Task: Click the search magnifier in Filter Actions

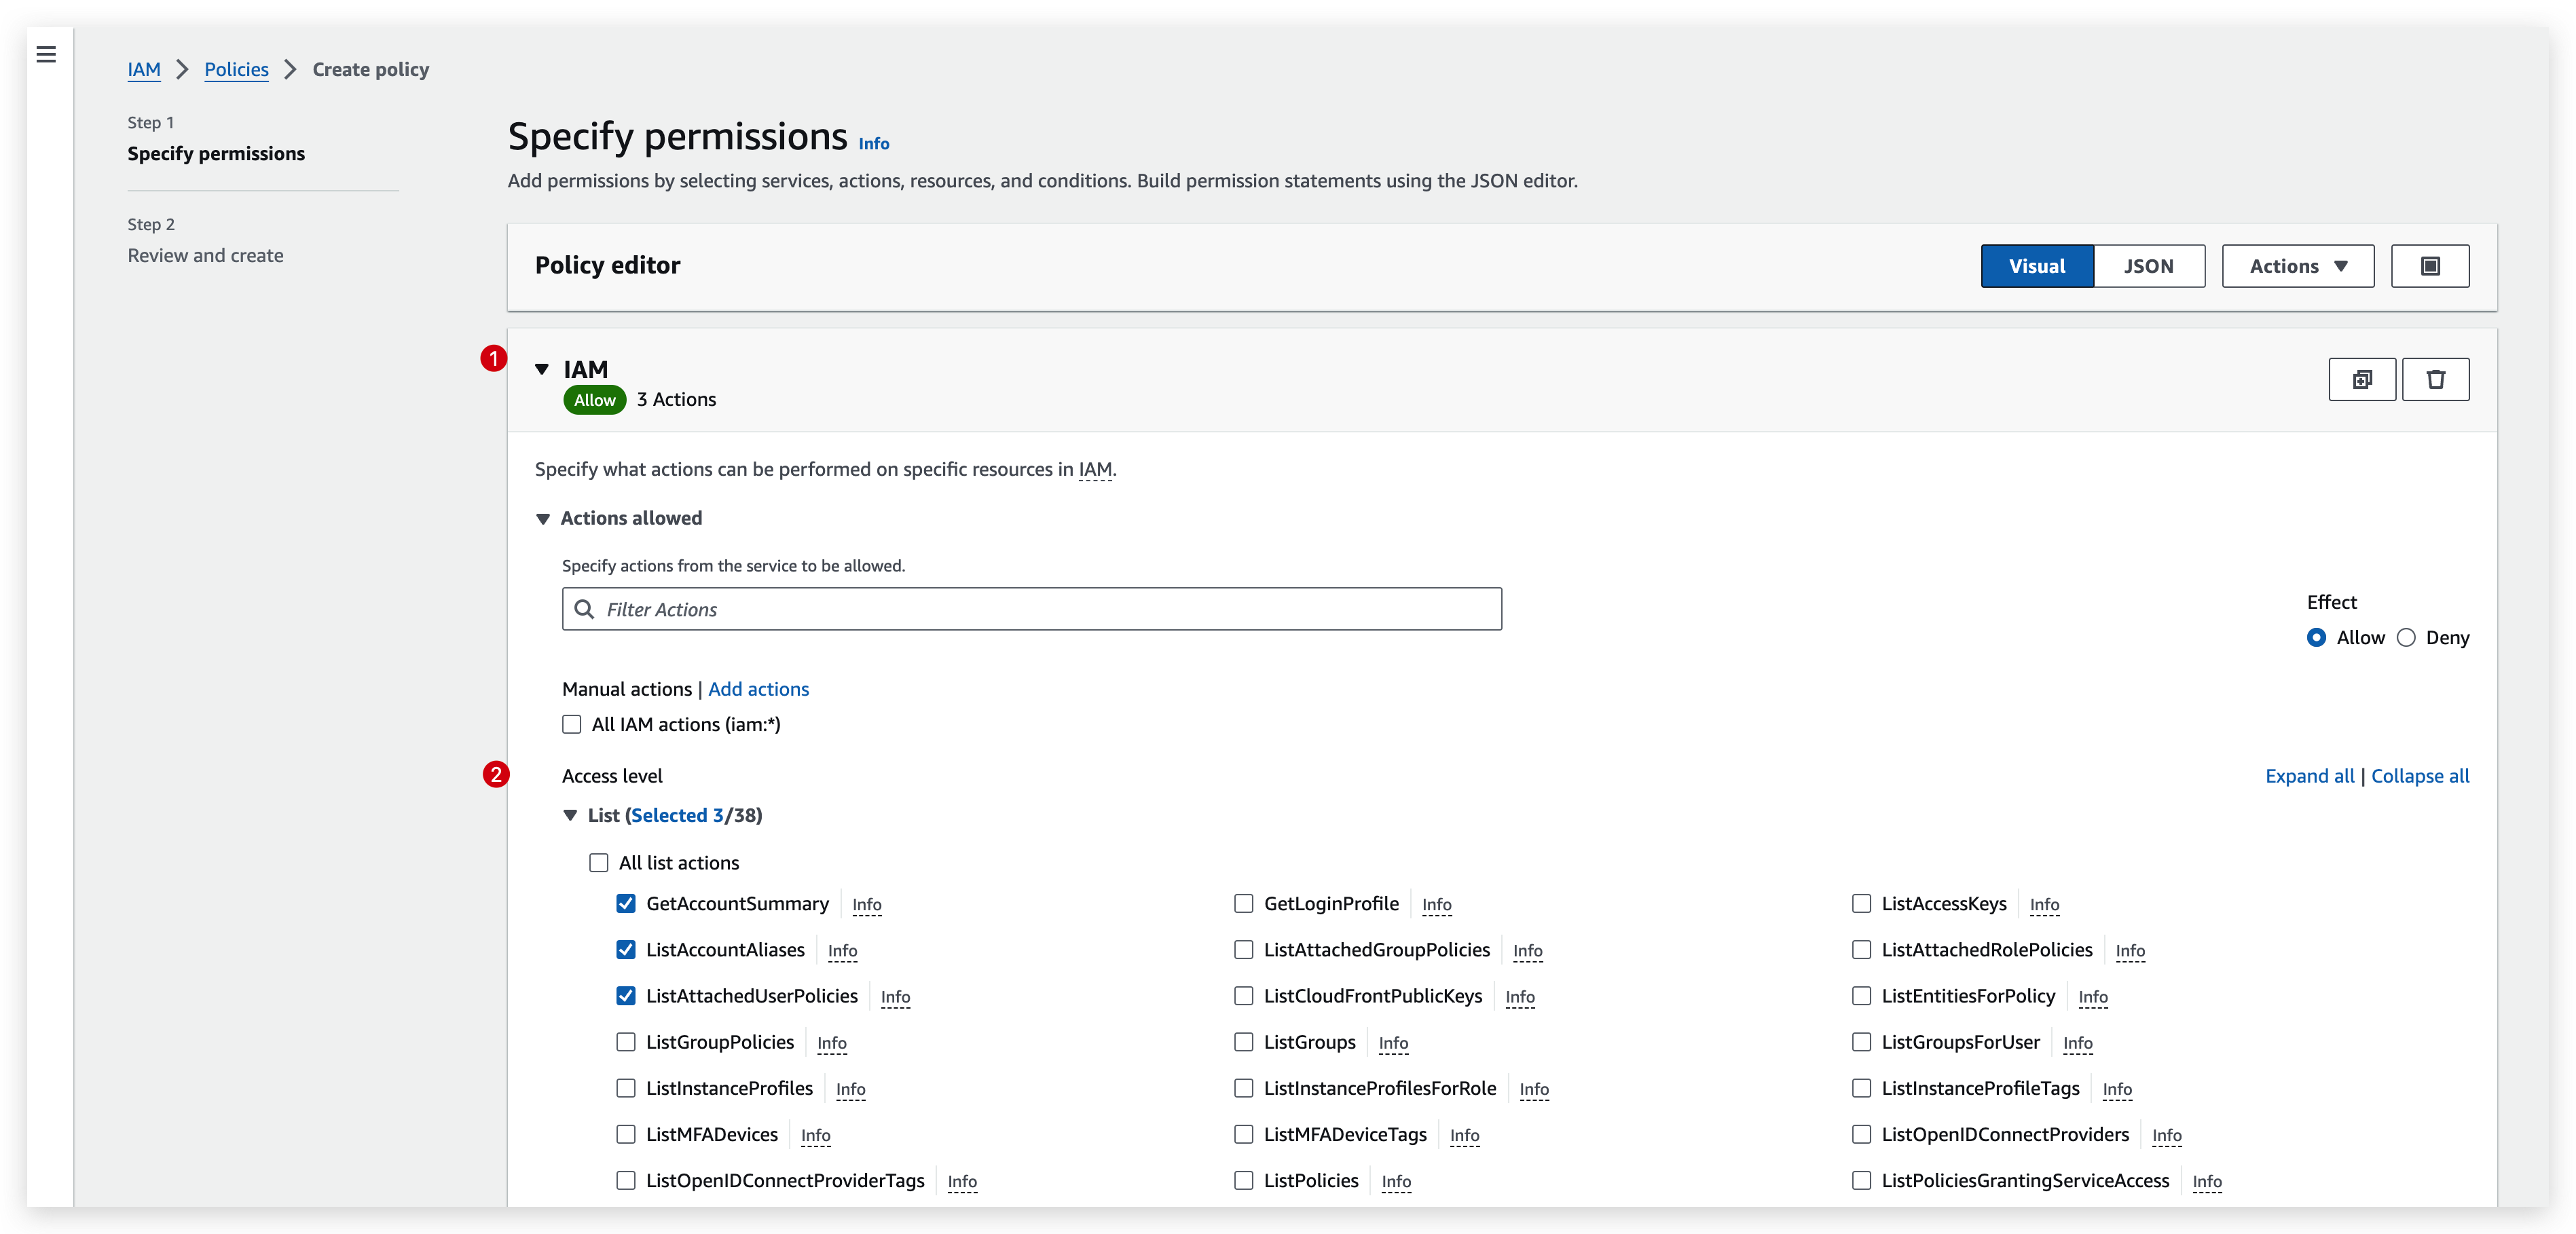Action: click(x=585, y=609)
